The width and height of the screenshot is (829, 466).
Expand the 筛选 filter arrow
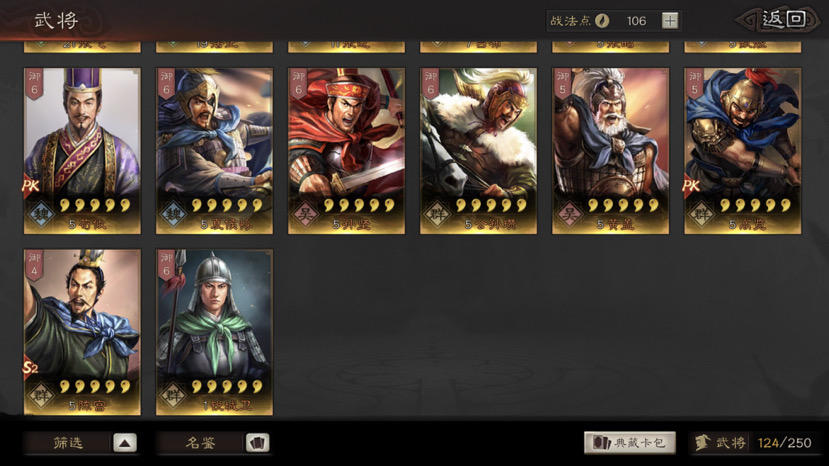click(125, 443)
